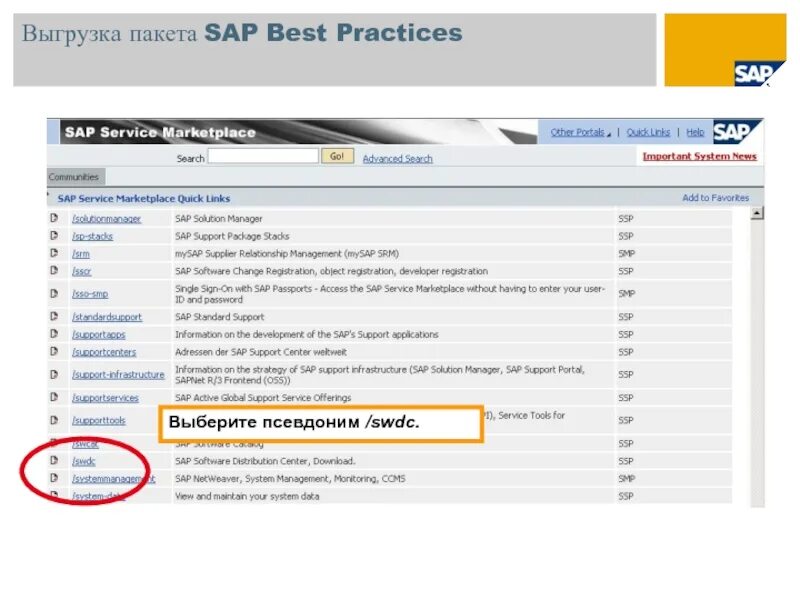Open the /supporttools link
800x600 pixels.
[98, 420]
